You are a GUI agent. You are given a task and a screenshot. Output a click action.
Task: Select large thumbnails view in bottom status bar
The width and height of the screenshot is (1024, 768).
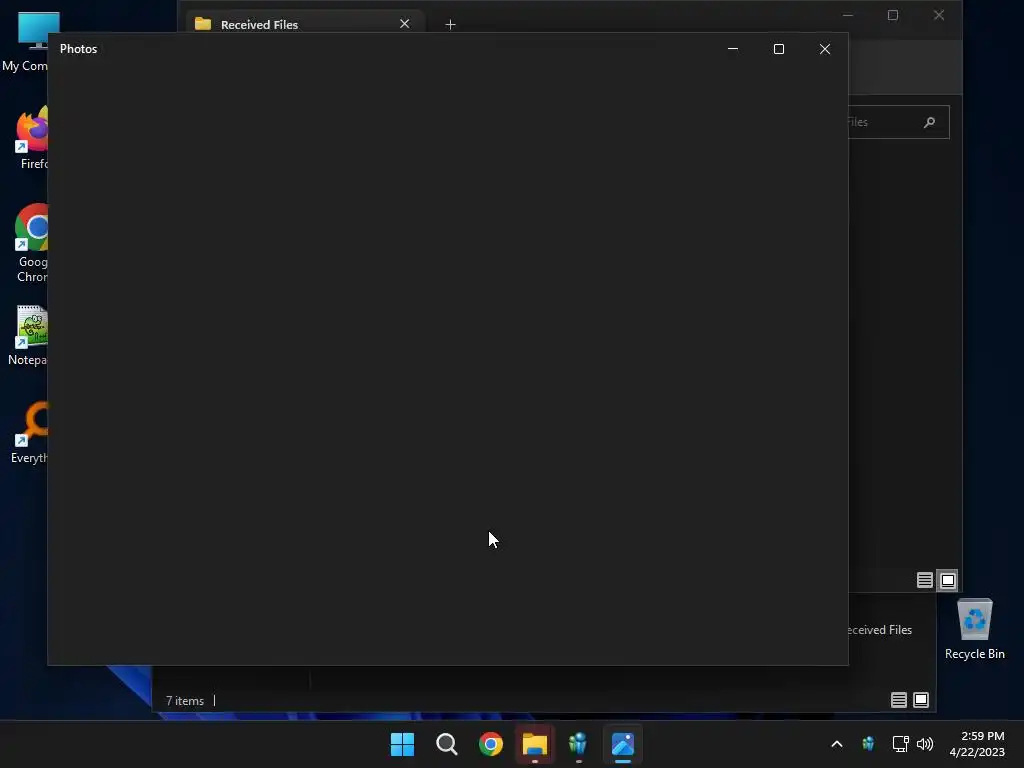click(x=921, y=700)
